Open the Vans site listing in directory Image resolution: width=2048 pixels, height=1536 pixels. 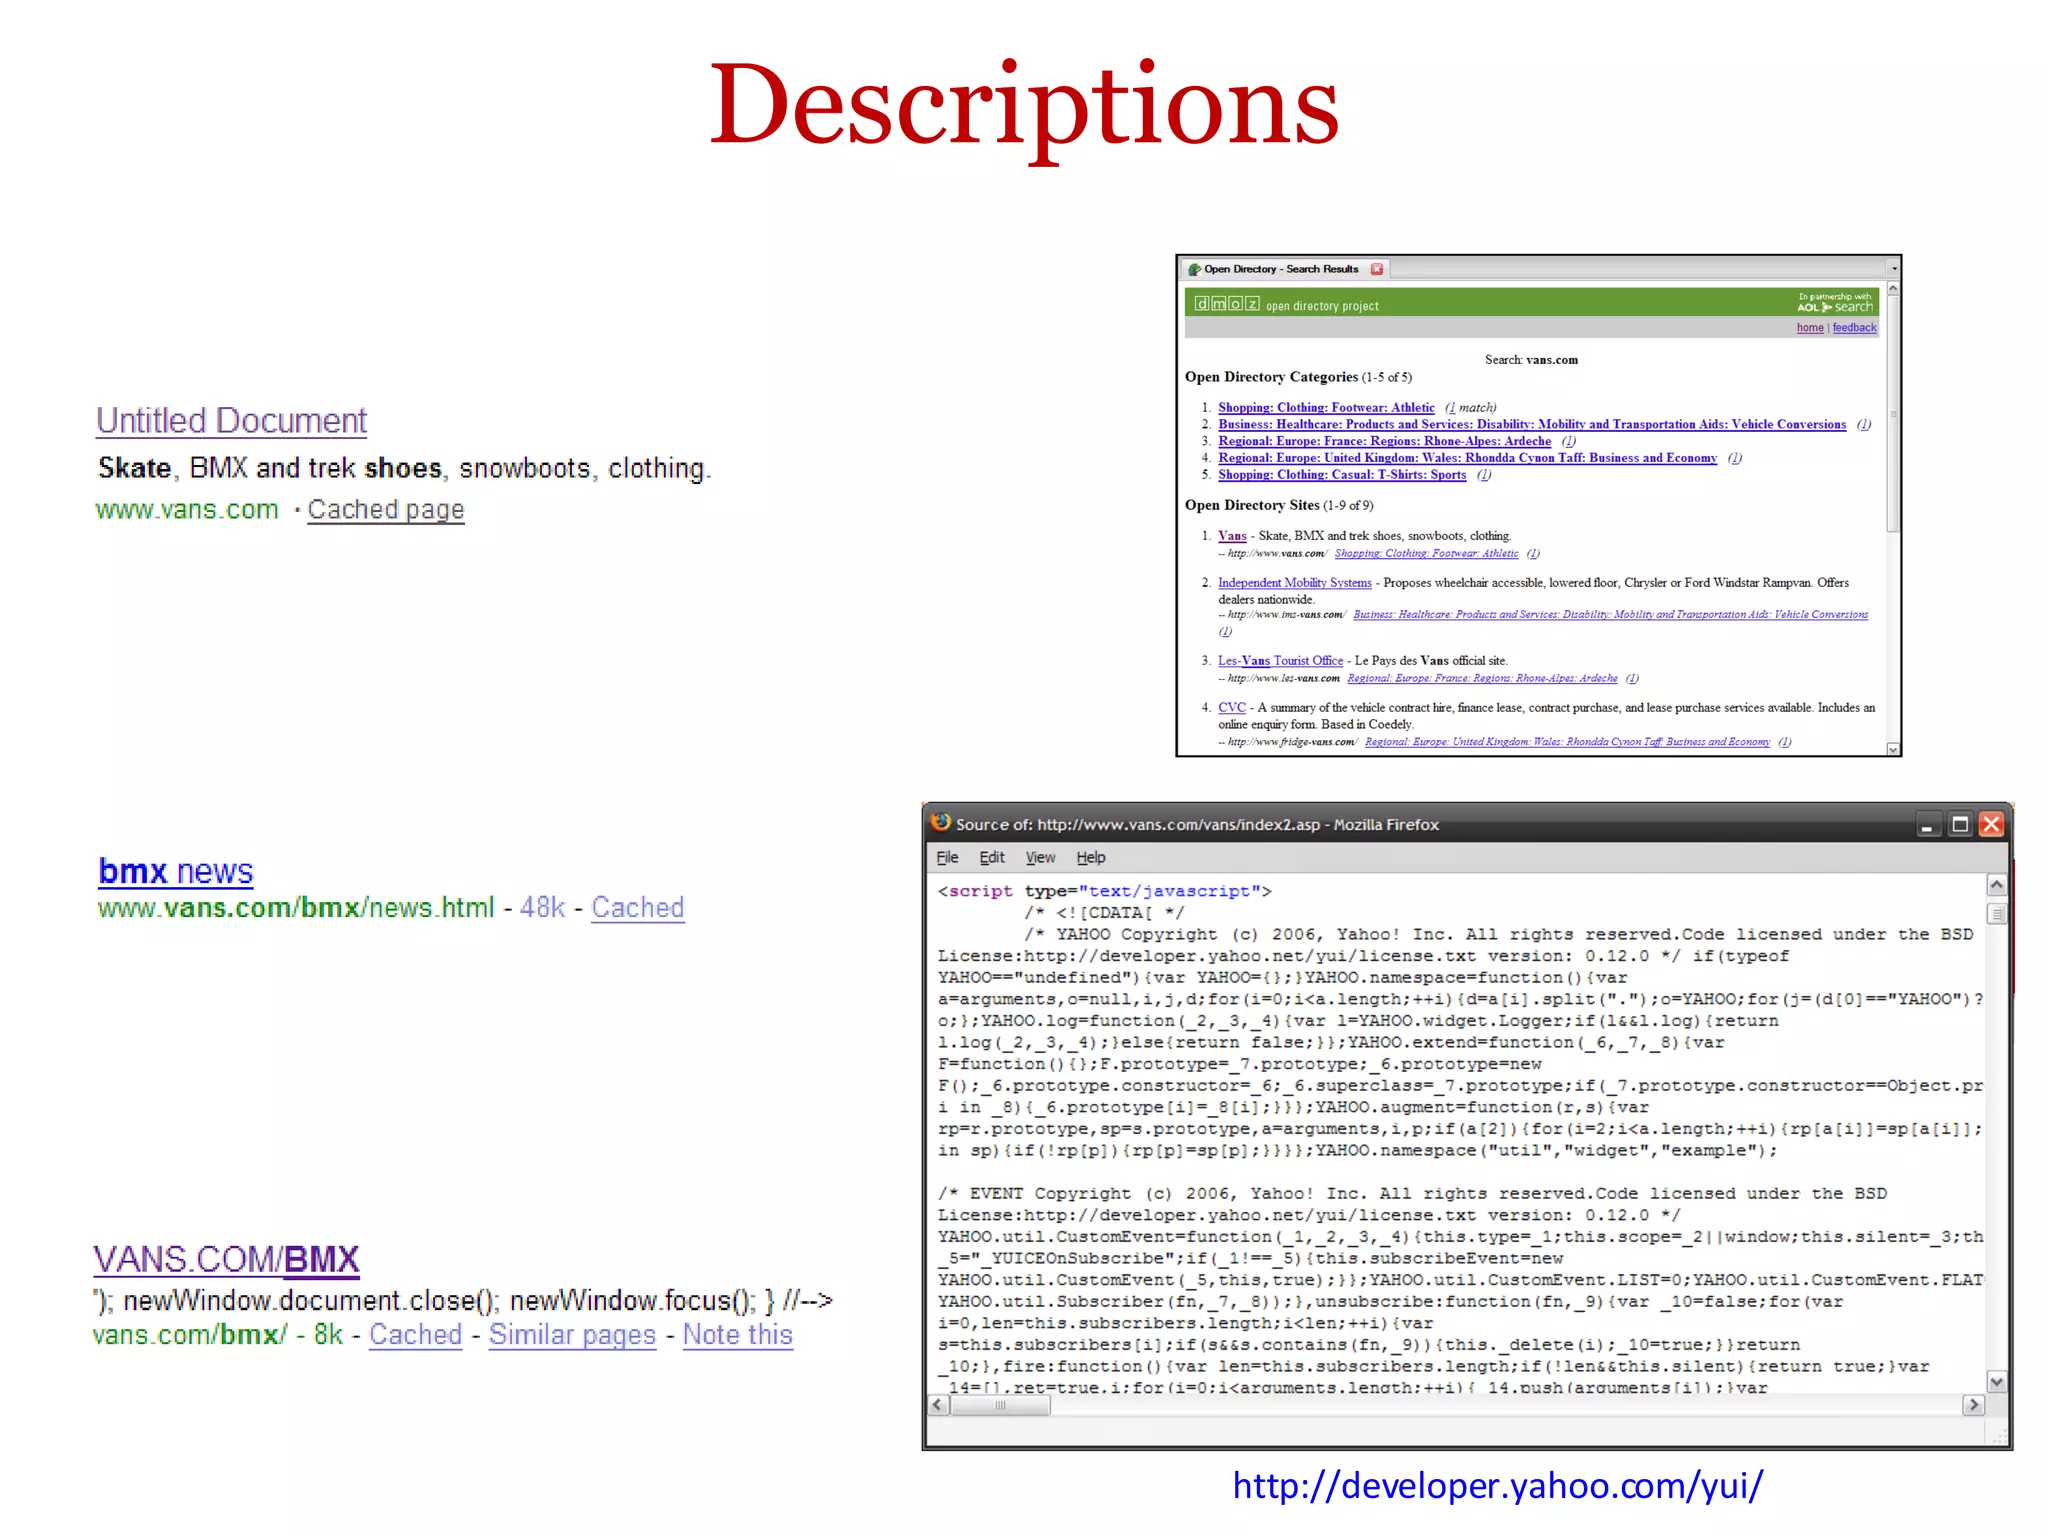pos(1232,536)
